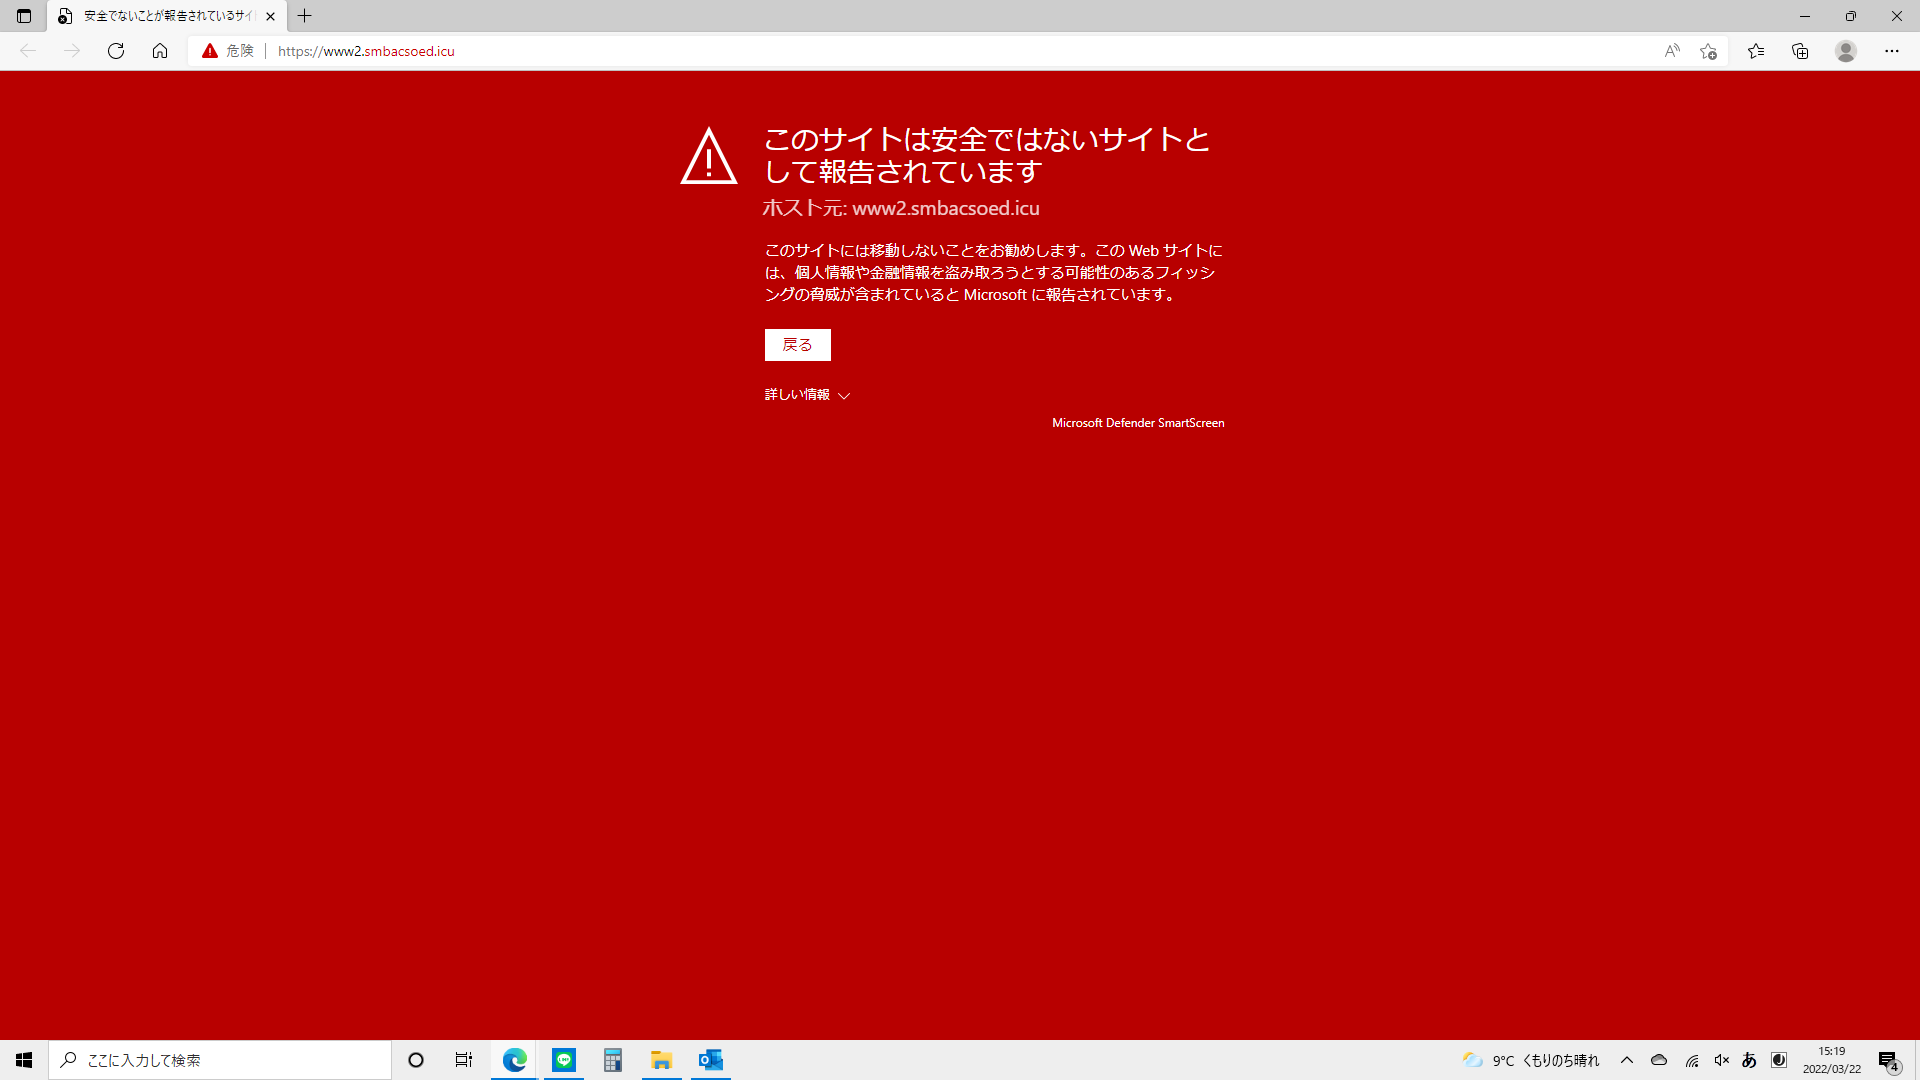Click the address bar URL field
The width and height of the screenshot is (1920, 1080).
960,51
